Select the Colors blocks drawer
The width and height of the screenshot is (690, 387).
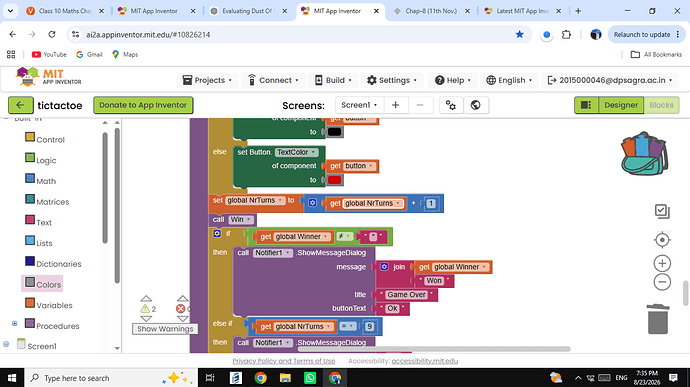point(43,284)
